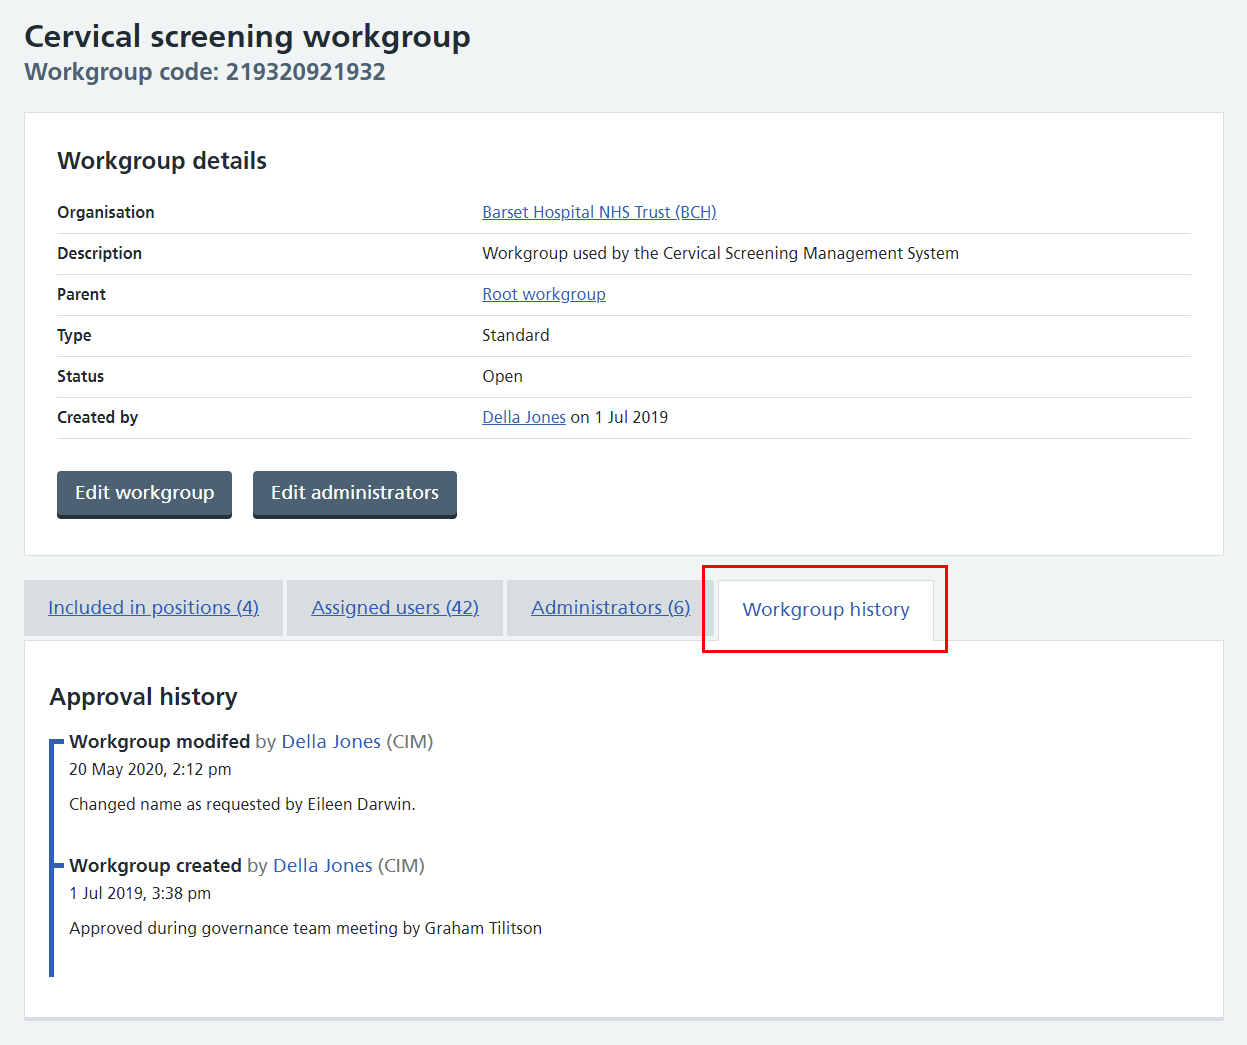Click the Parent row label

tap(81, 294)
